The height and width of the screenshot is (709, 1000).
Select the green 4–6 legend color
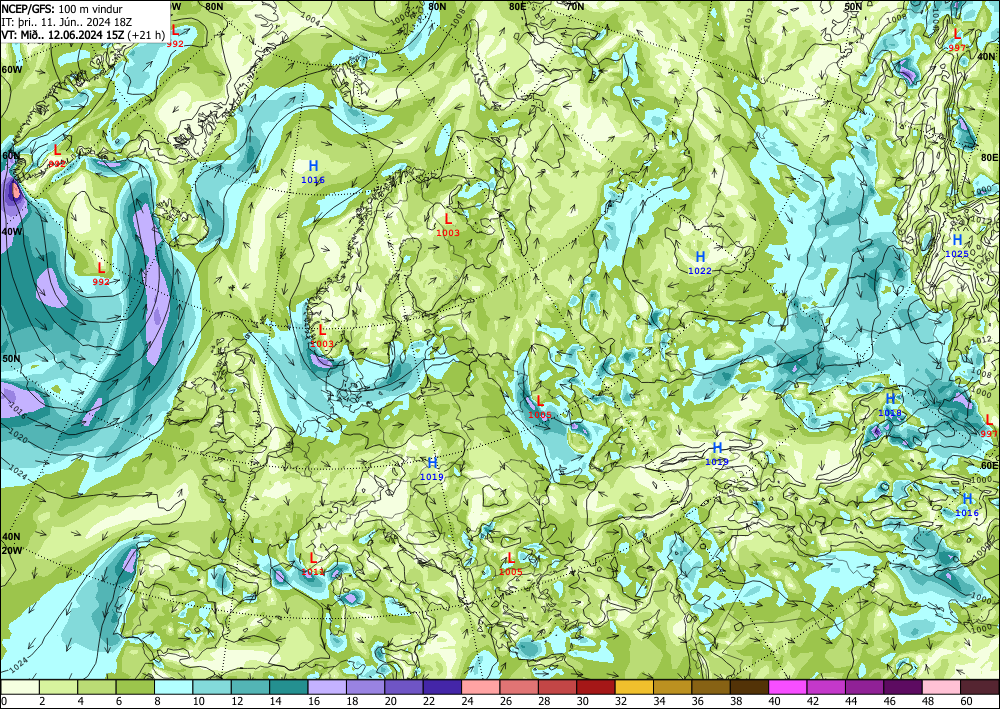(97, 687)
